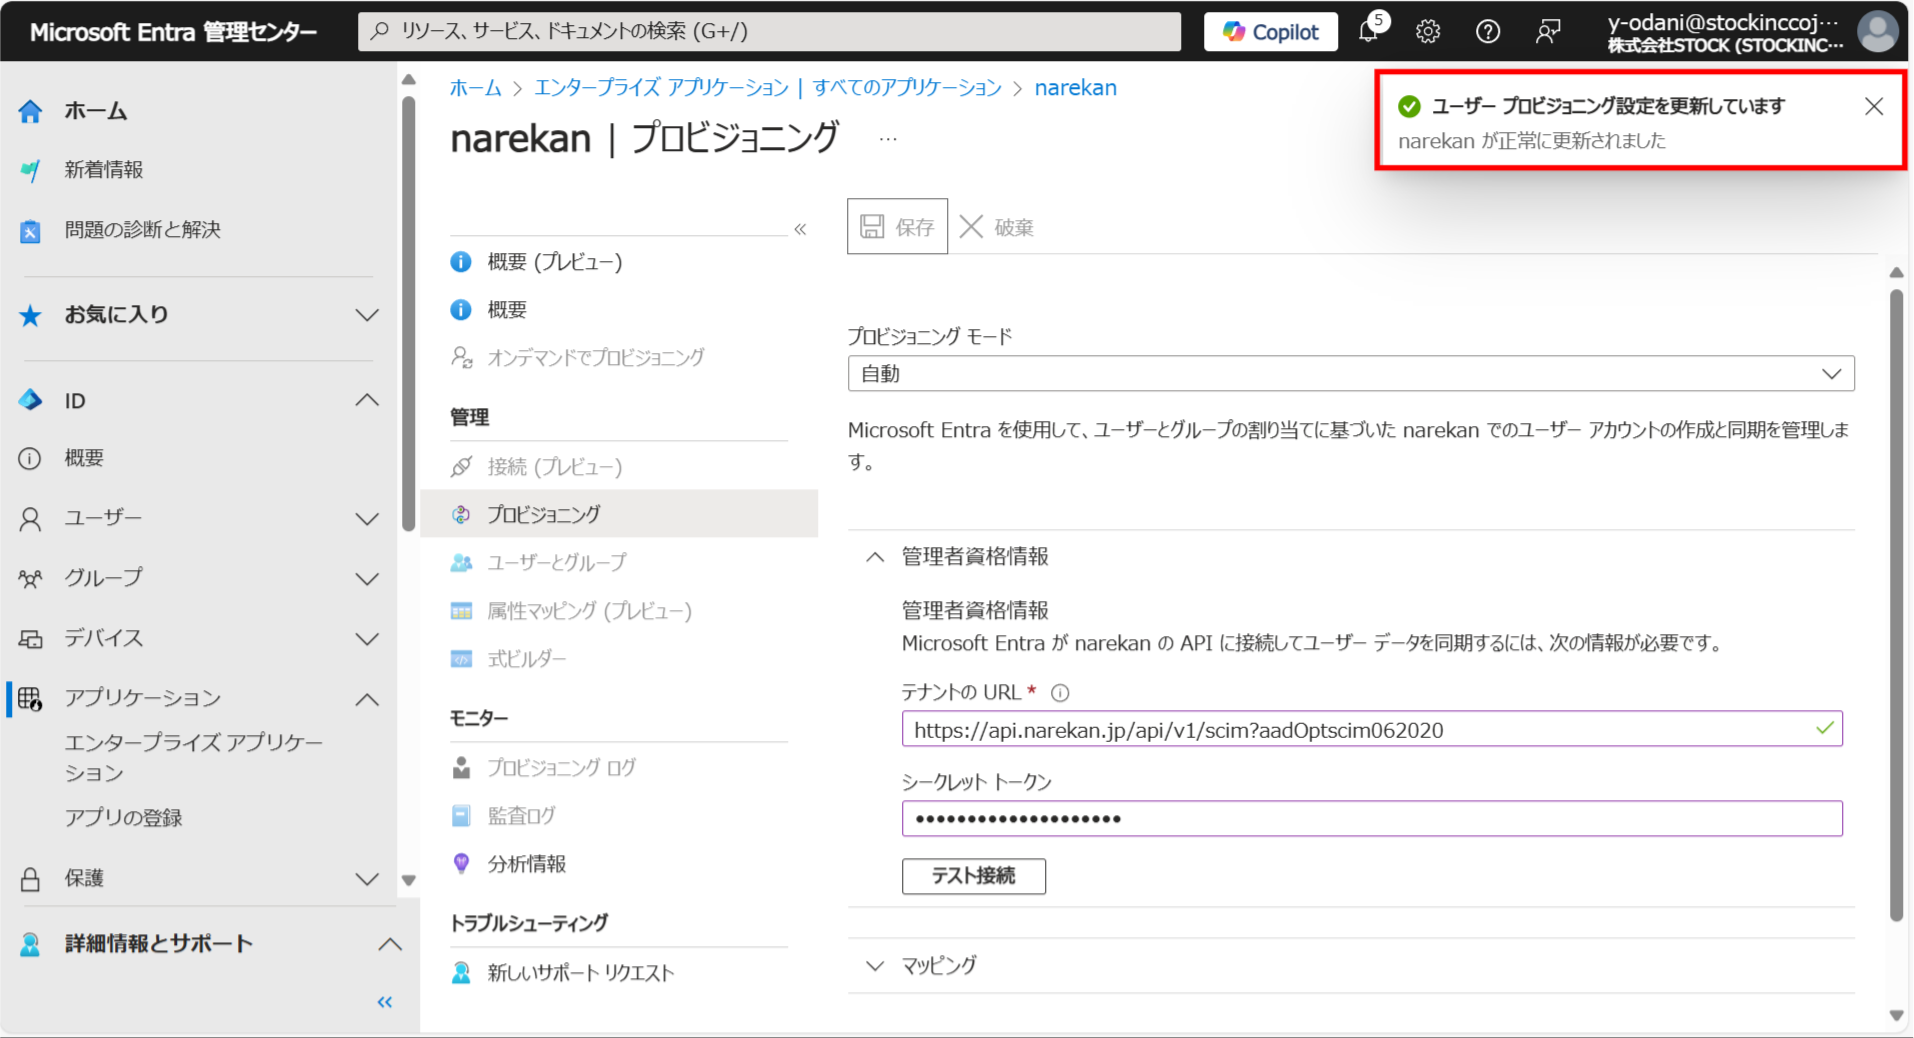Click the Microsoft Entra 管理センター title
The width and height of the screenshot is (1914, 1038).
coord(174,32)
